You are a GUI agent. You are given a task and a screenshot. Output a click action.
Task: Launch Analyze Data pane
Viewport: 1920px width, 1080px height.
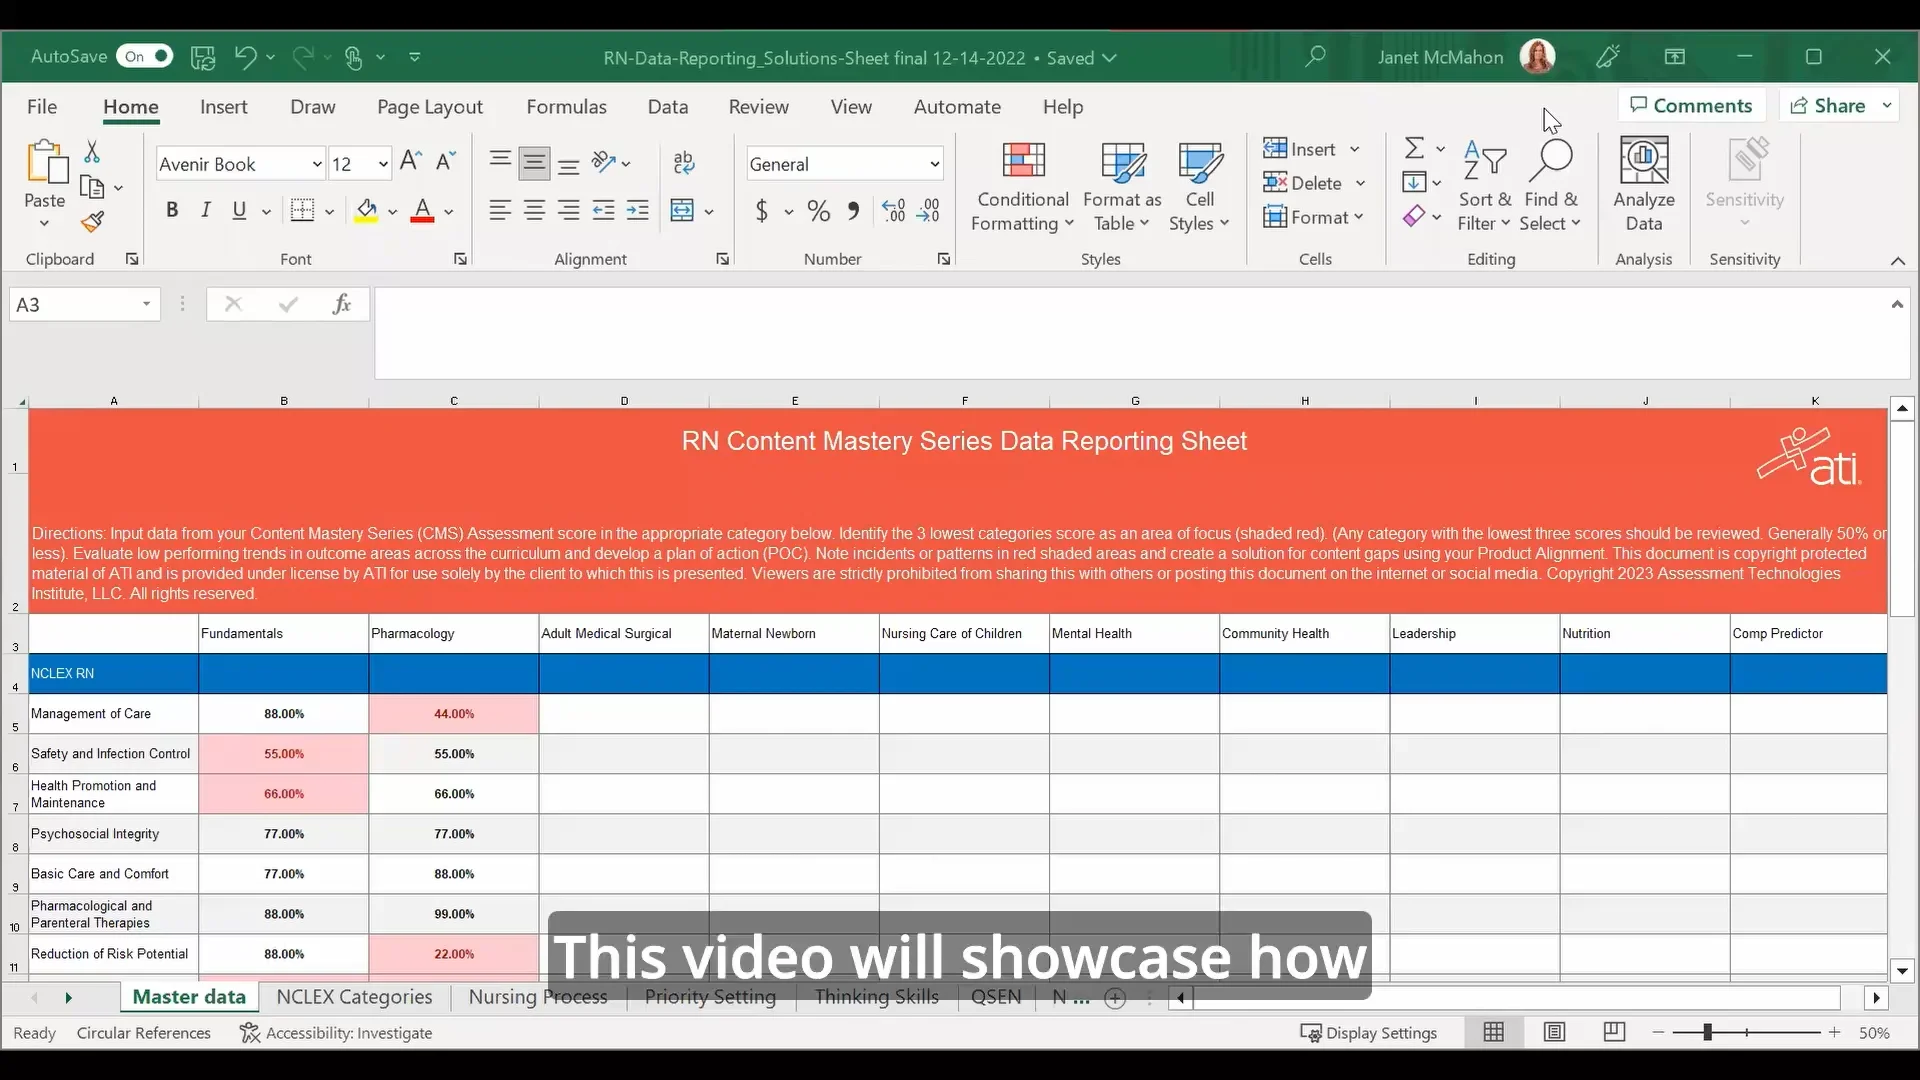tap(1643, 185)
